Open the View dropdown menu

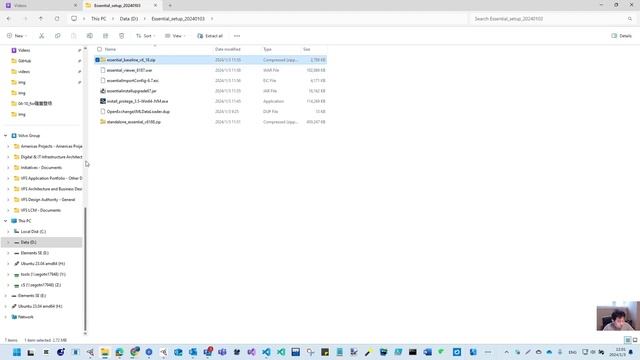click(176, 36)
